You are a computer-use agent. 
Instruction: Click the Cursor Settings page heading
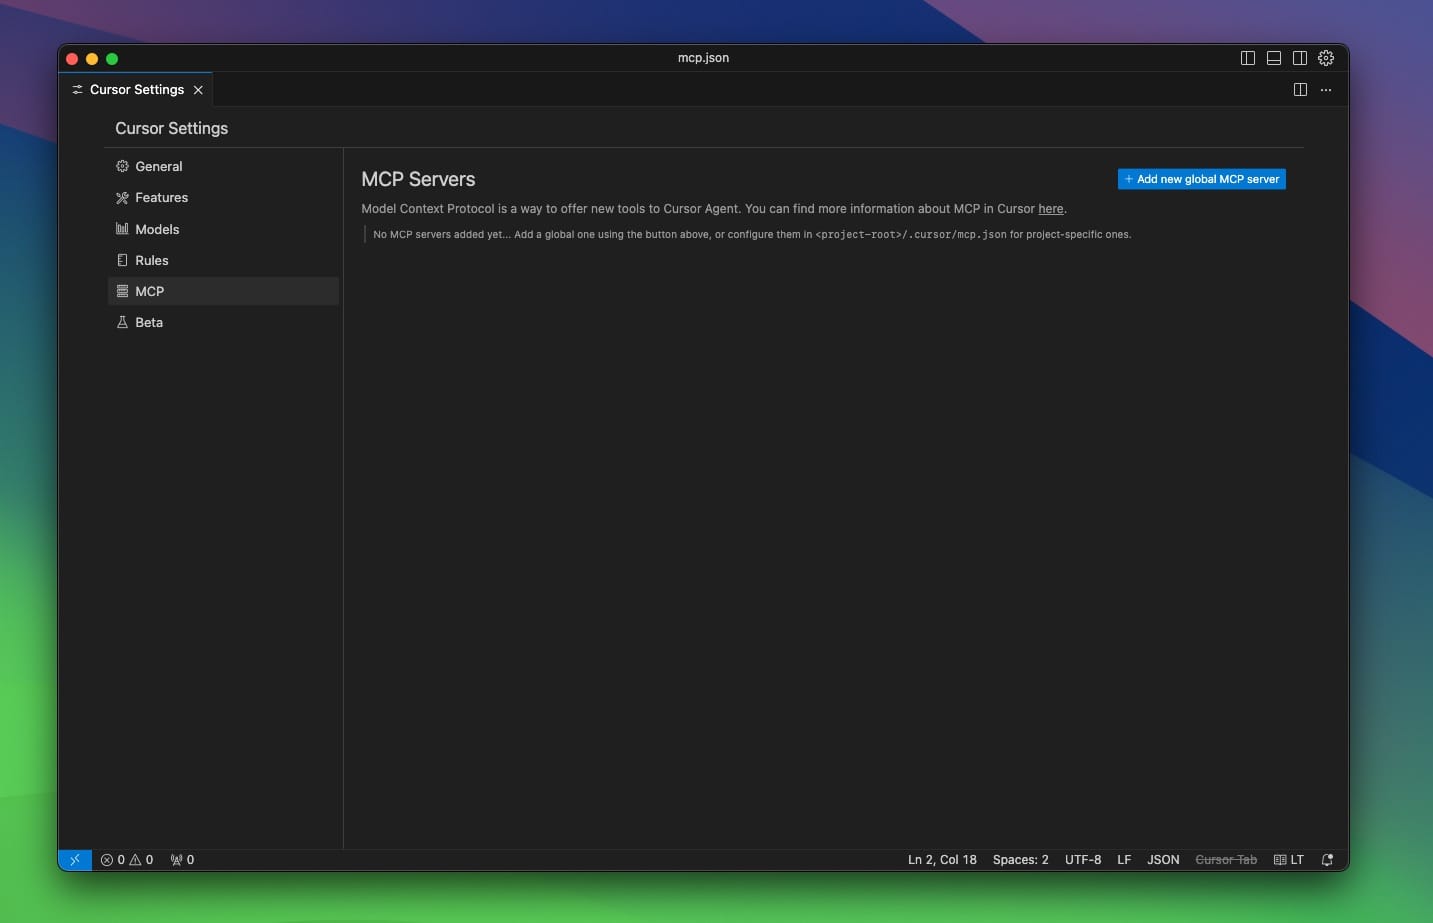click(x=171, y=128)
